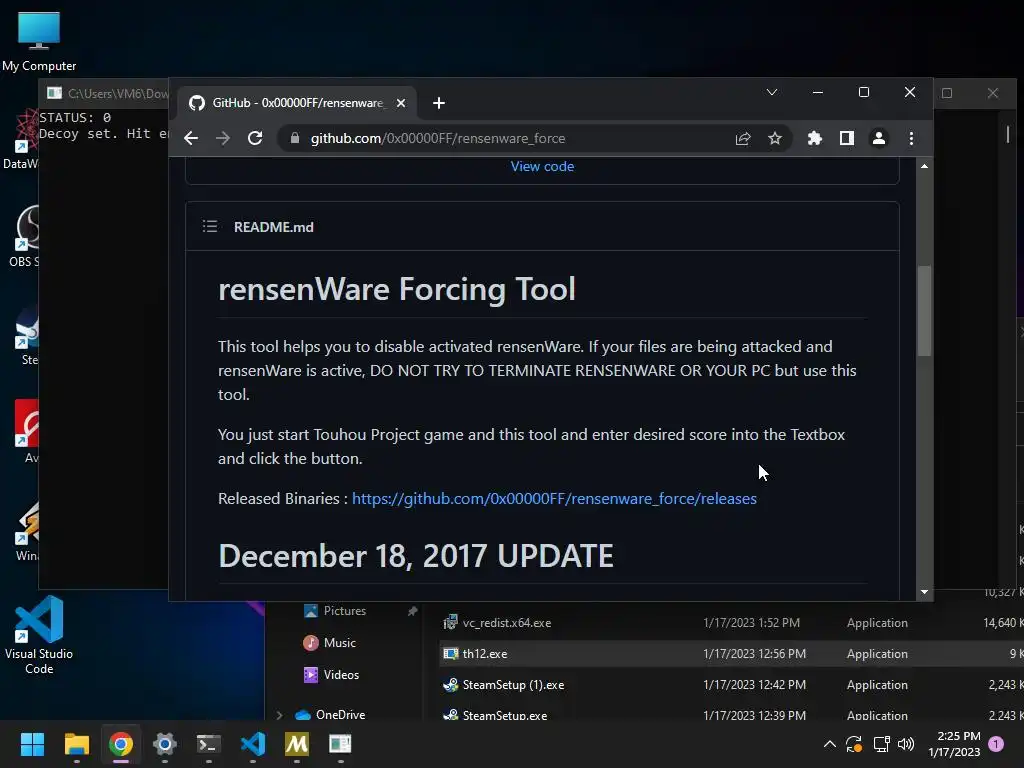Open a new Chrome tab

pyautogui.click(x=439, y=103)
